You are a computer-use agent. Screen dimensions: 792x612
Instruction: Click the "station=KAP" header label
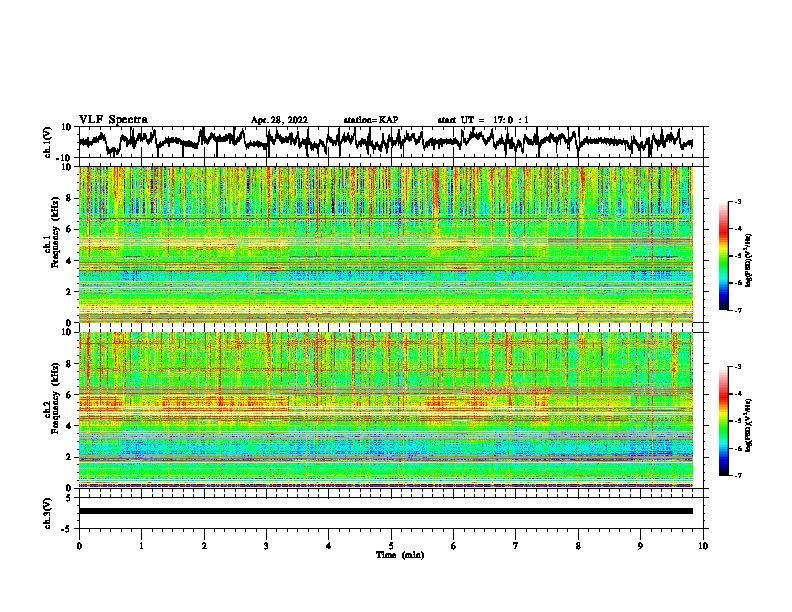pyautogui.click(x=371, y=120)
